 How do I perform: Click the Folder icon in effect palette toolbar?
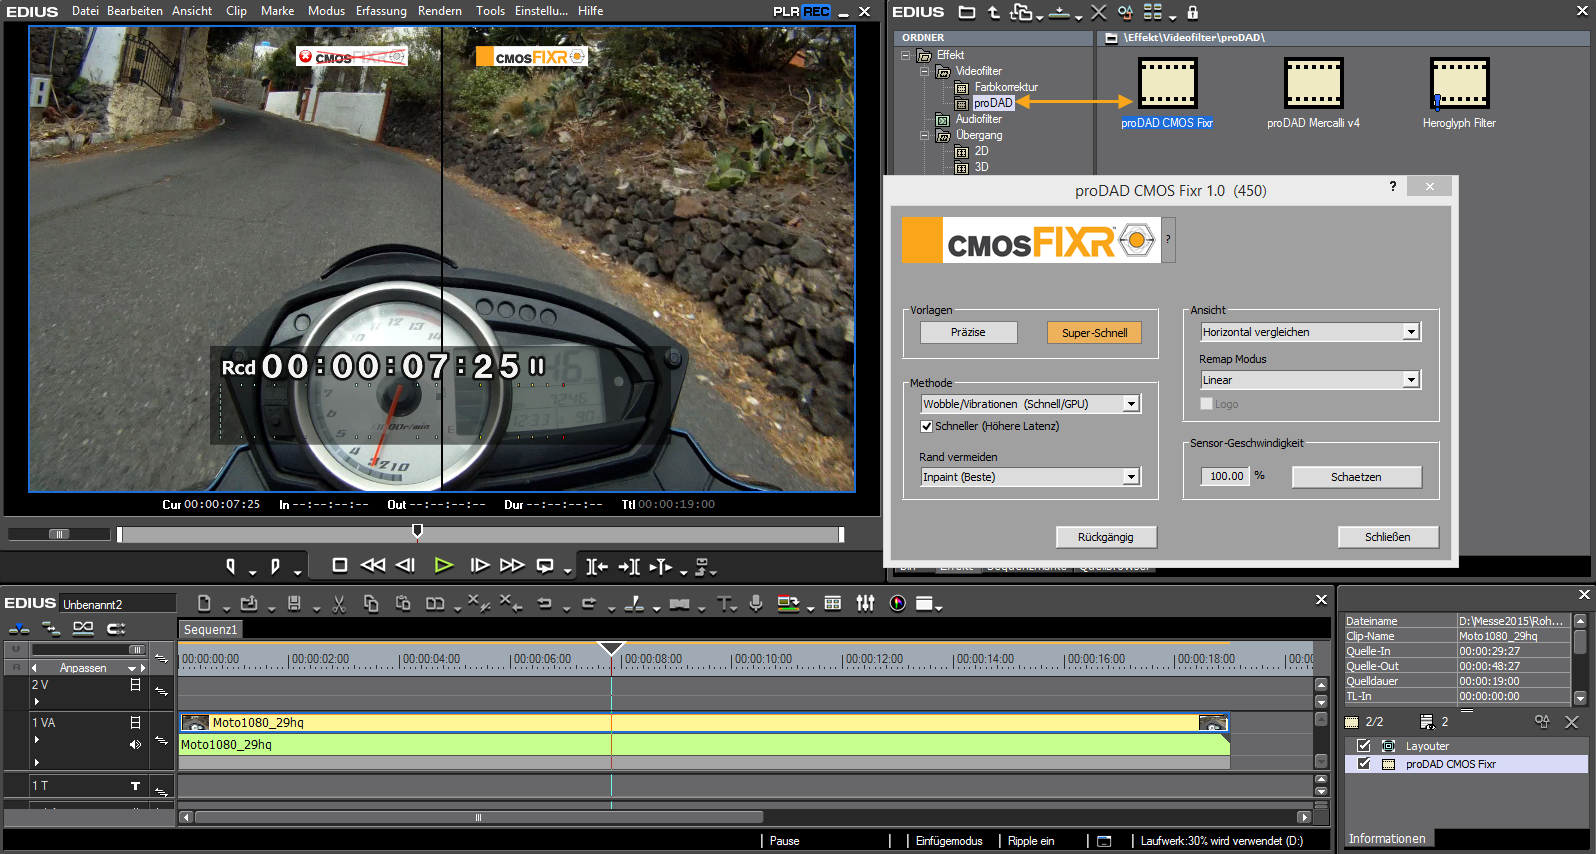[967, 12]
